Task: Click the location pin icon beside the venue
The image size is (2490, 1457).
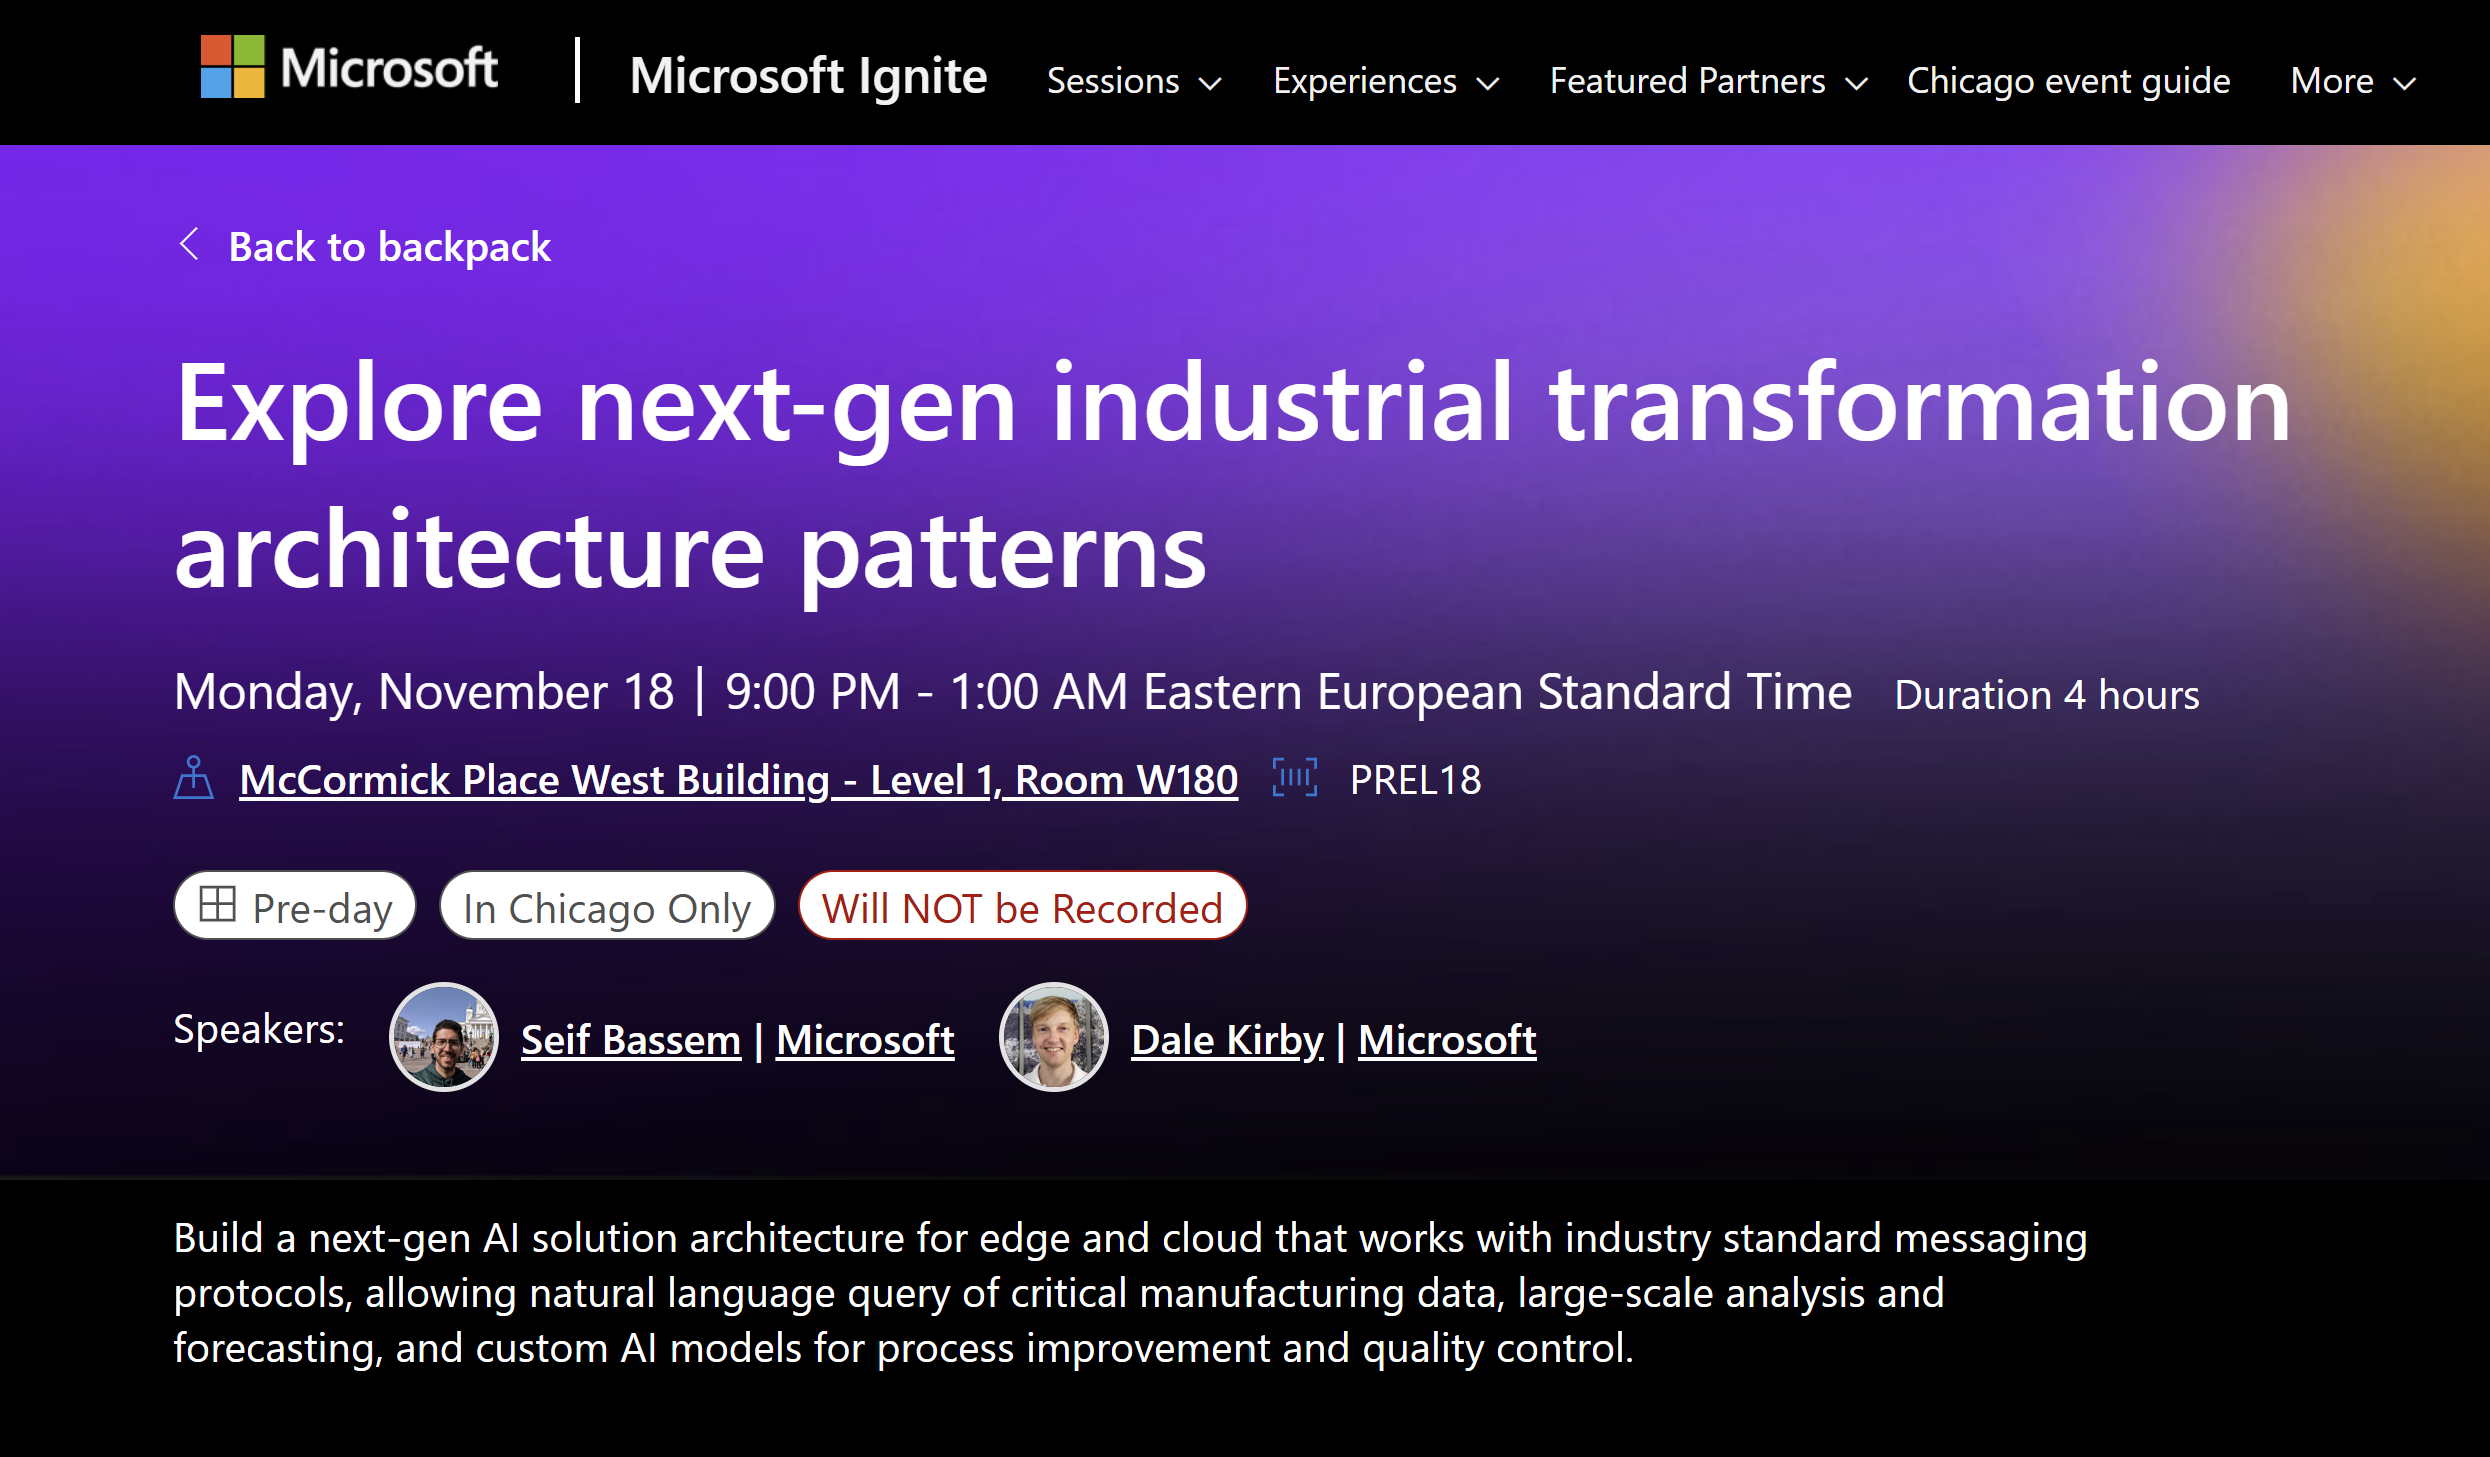Action: (196, 779)
